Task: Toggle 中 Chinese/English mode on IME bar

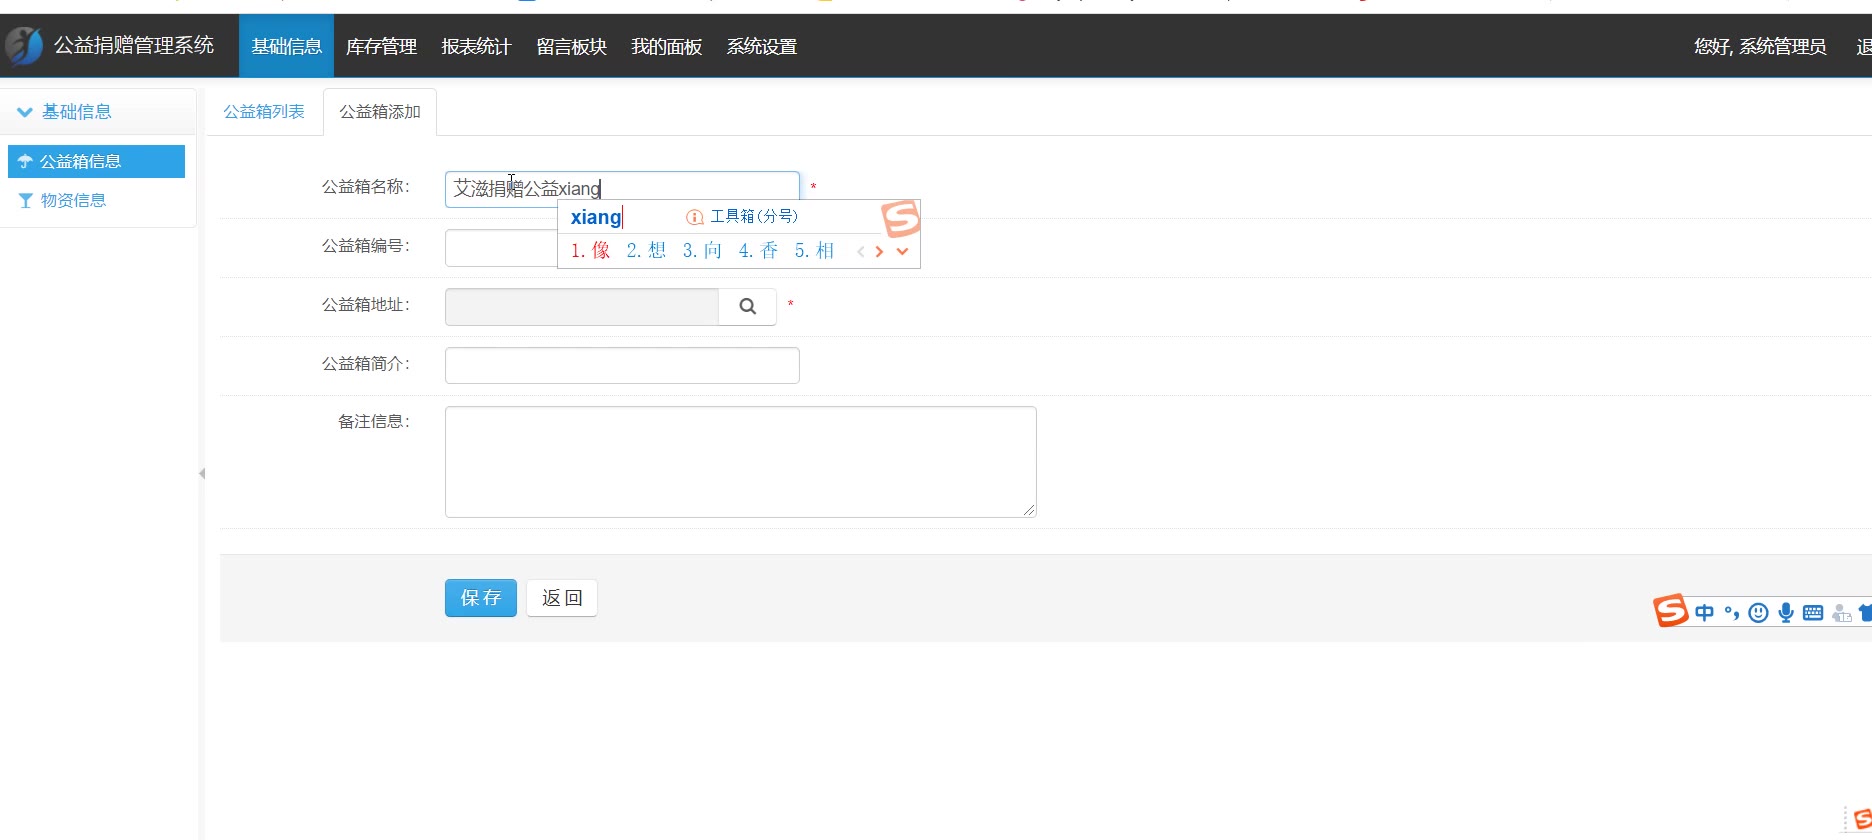Action: pos(1705,613)
